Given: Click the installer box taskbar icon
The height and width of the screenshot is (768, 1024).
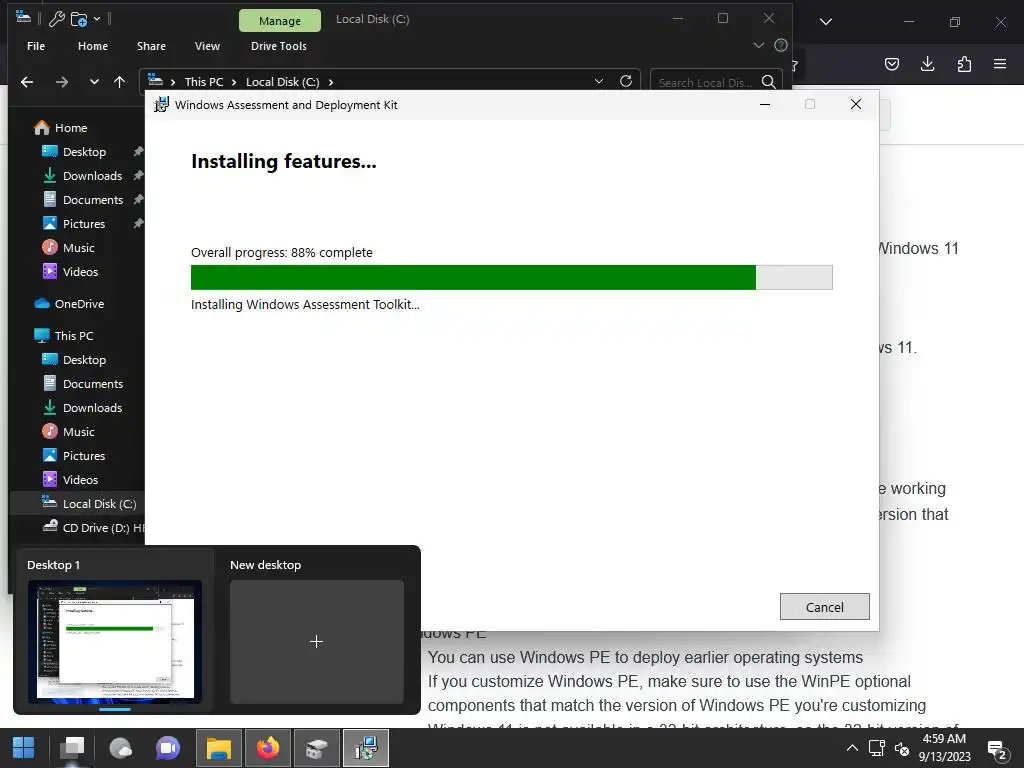Looking at the screenshot, I should pos(316,748).
